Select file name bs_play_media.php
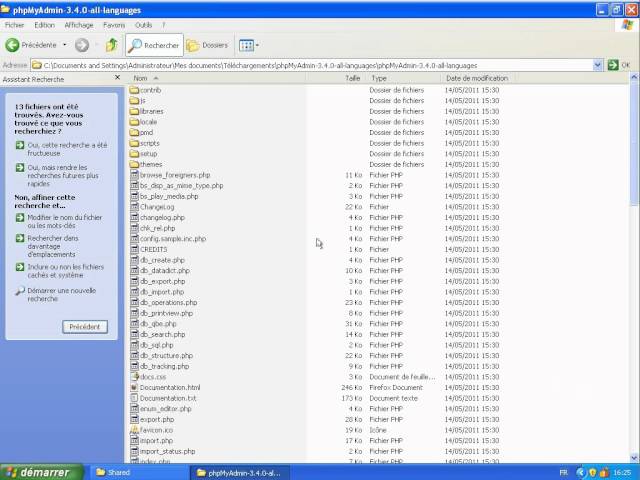 pyautogui.click(x=169, y=196)
